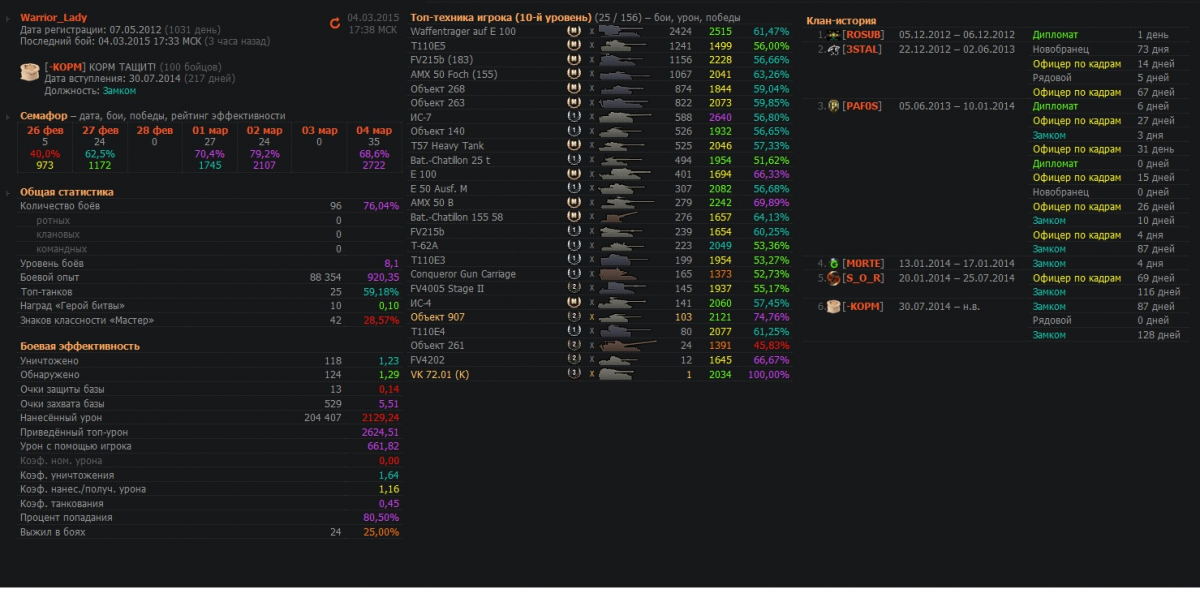Screen dimensions: 1200x611
Task: Open the [ROSUB] clan link
Action: 864,35
